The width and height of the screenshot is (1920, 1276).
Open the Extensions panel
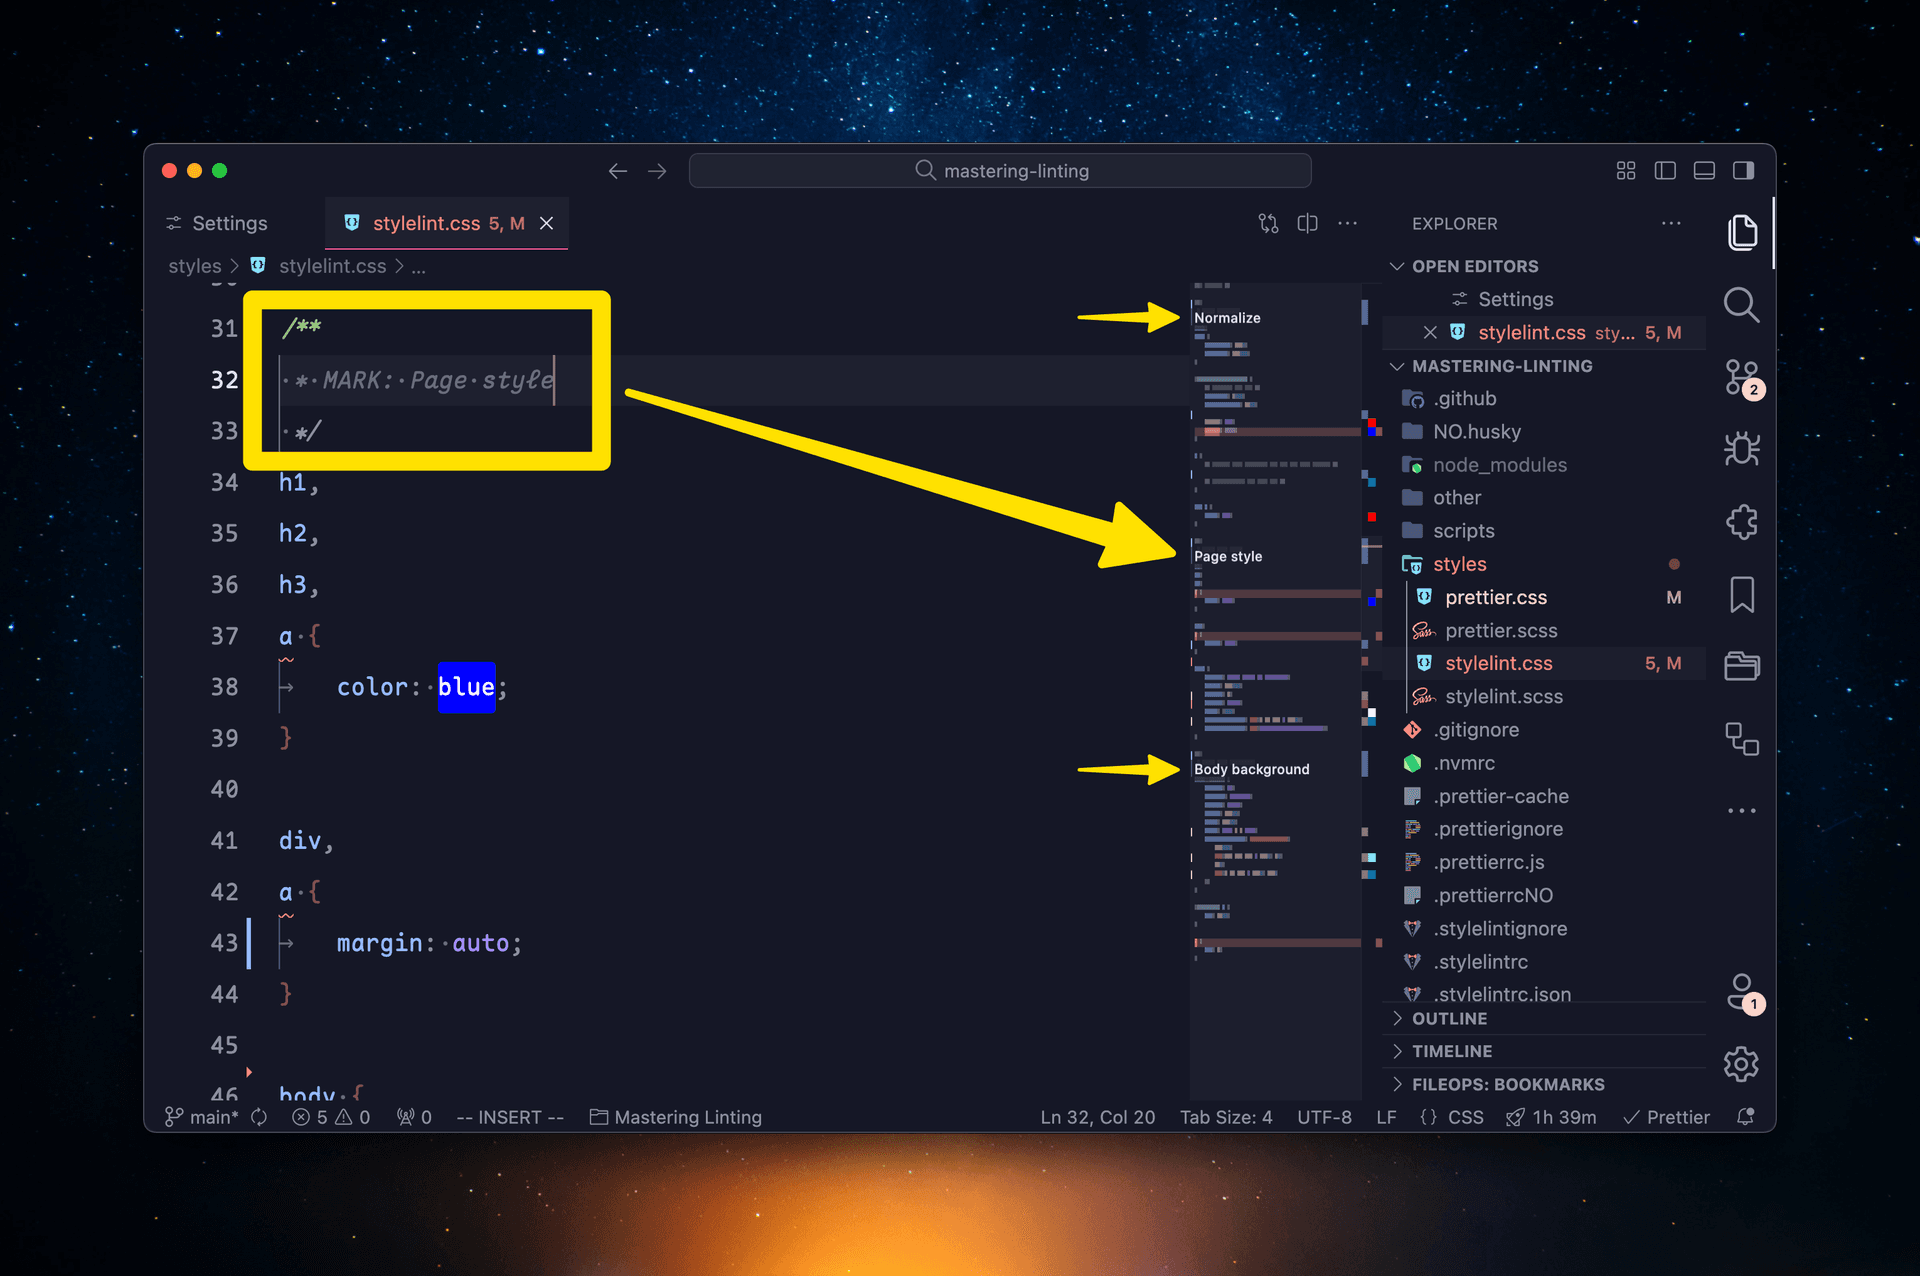coord(1742,521)
